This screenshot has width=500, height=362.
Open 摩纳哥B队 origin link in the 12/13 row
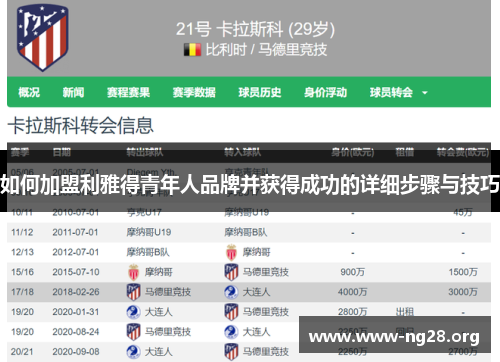click(148, 252)
